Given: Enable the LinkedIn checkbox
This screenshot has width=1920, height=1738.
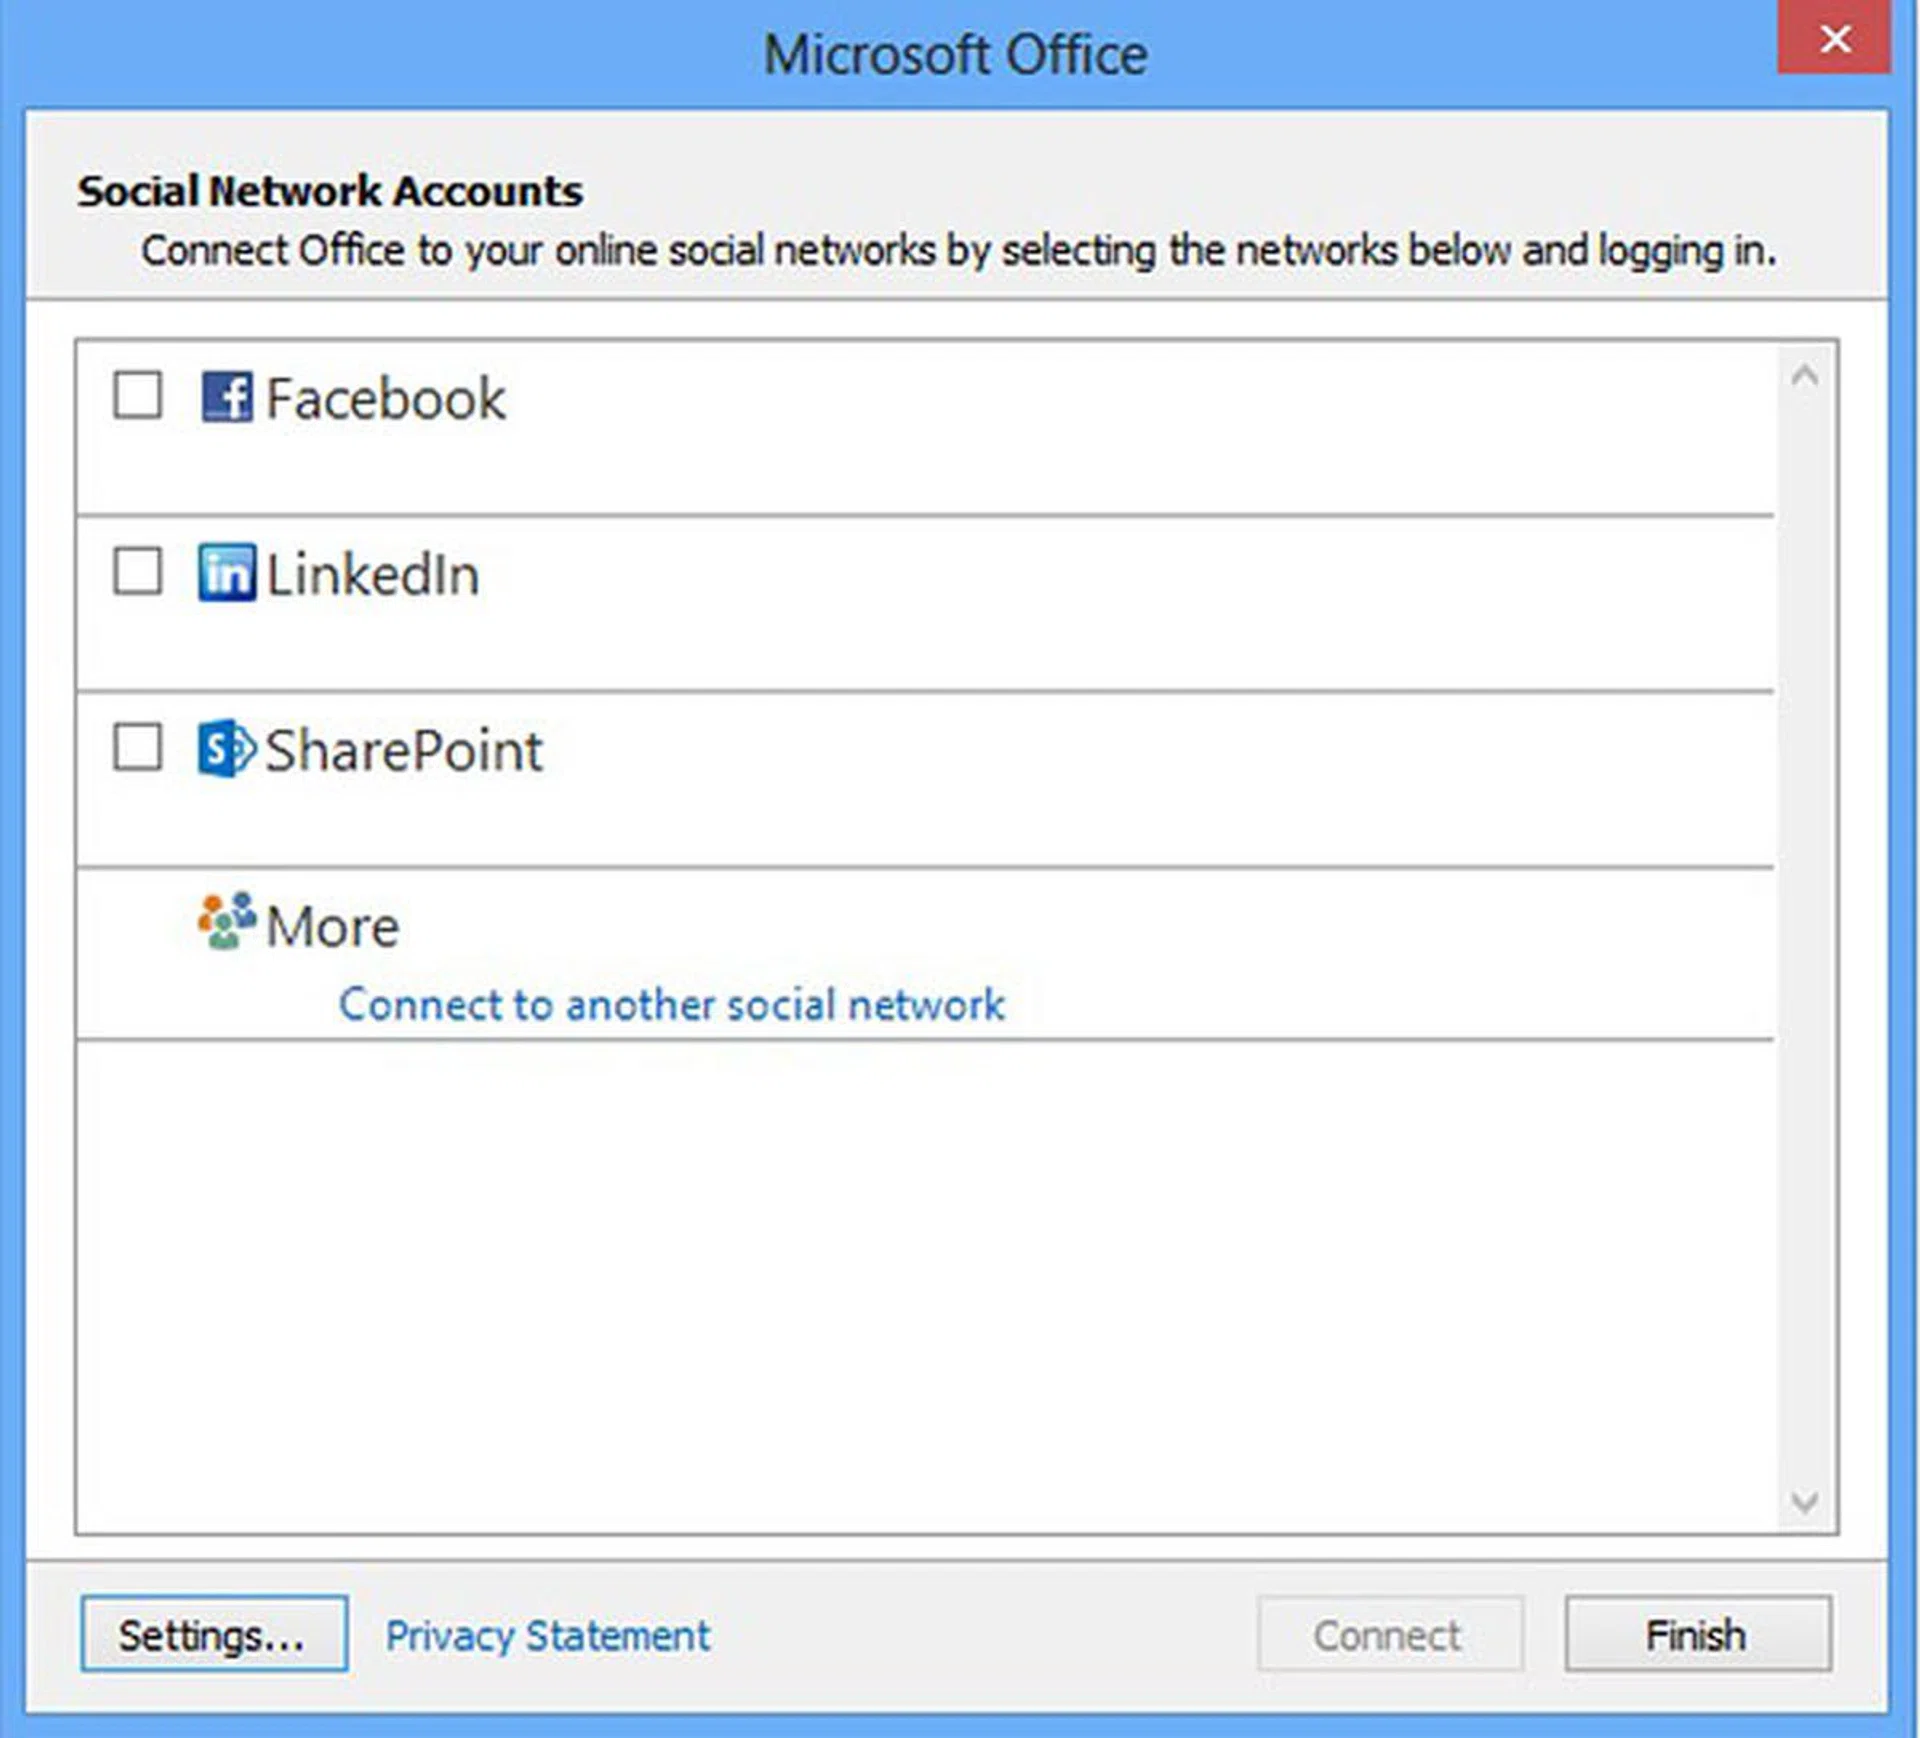Looking at the screenshot, I should [137, 571].
